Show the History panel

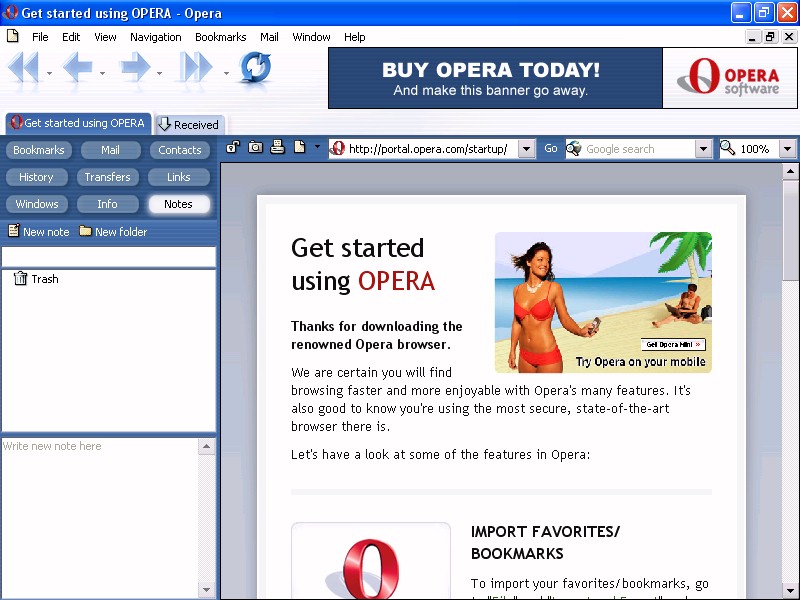point(36,177)
